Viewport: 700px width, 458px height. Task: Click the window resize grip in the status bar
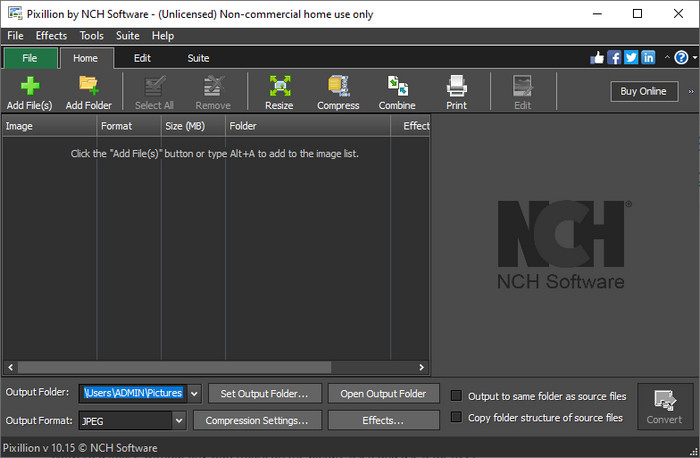[x=694, y=452]
